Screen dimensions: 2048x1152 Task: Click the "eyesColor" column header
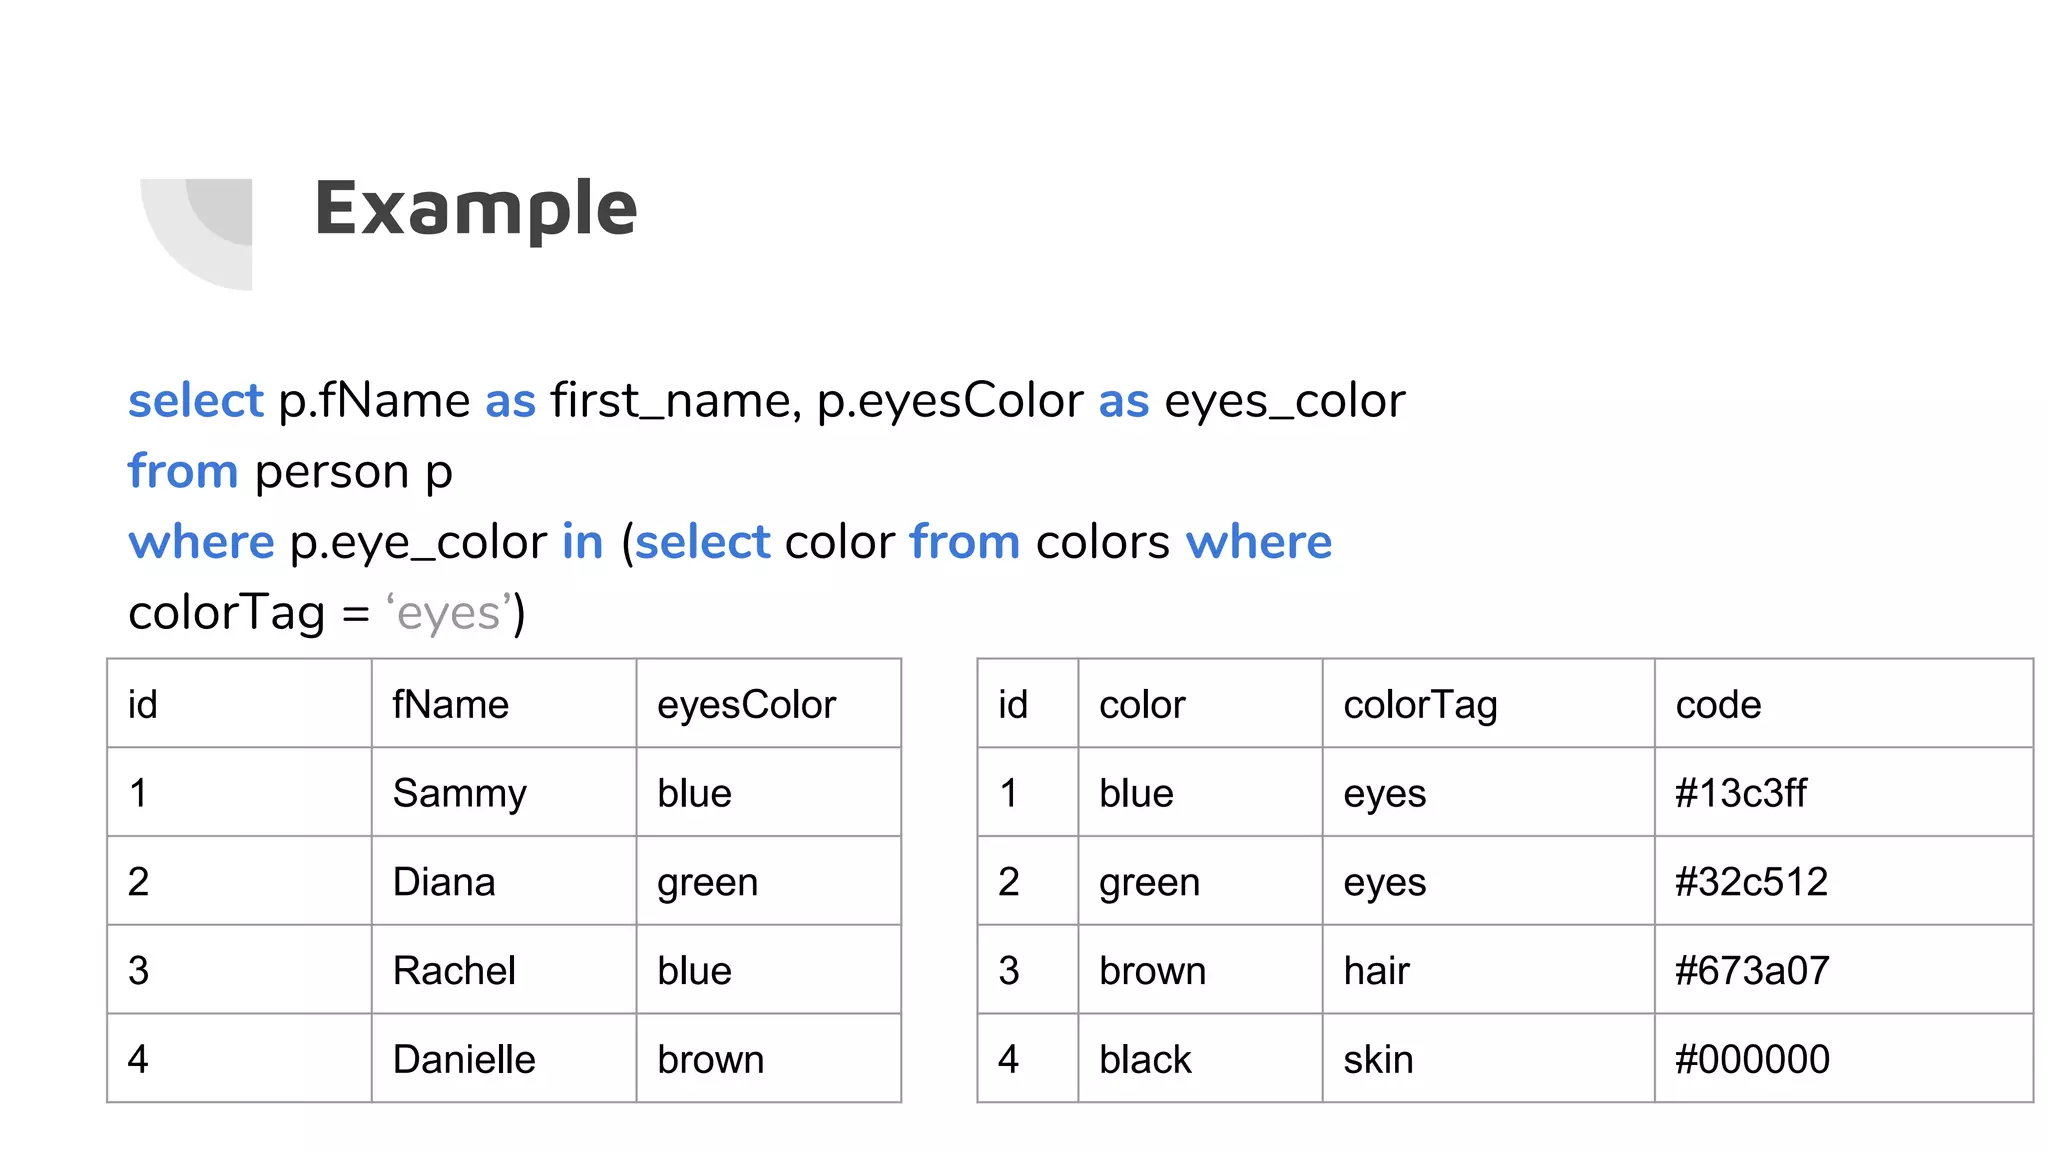tap(746, 705)
